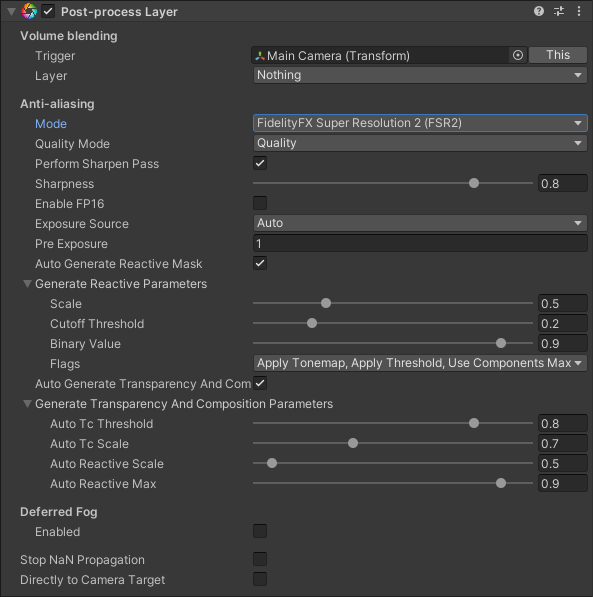Click the Auto Tc Scale slider handle
The height and width of the screenshot is (597, 593).
pyautogui.click(x=353, y=443)
